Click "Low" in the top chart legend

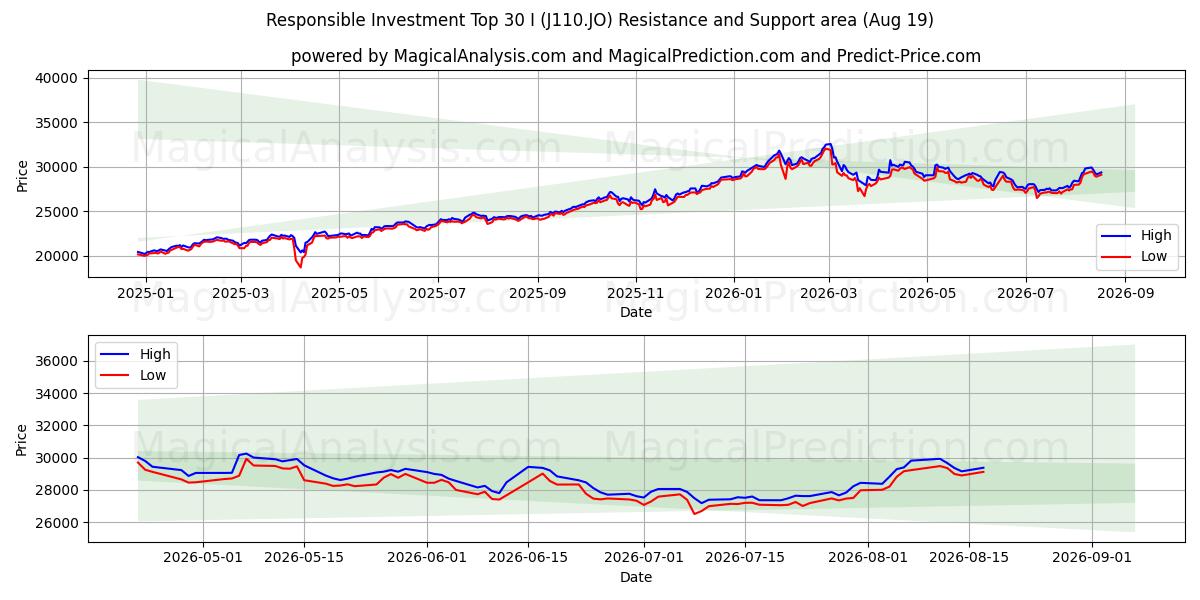[1154, 256]
